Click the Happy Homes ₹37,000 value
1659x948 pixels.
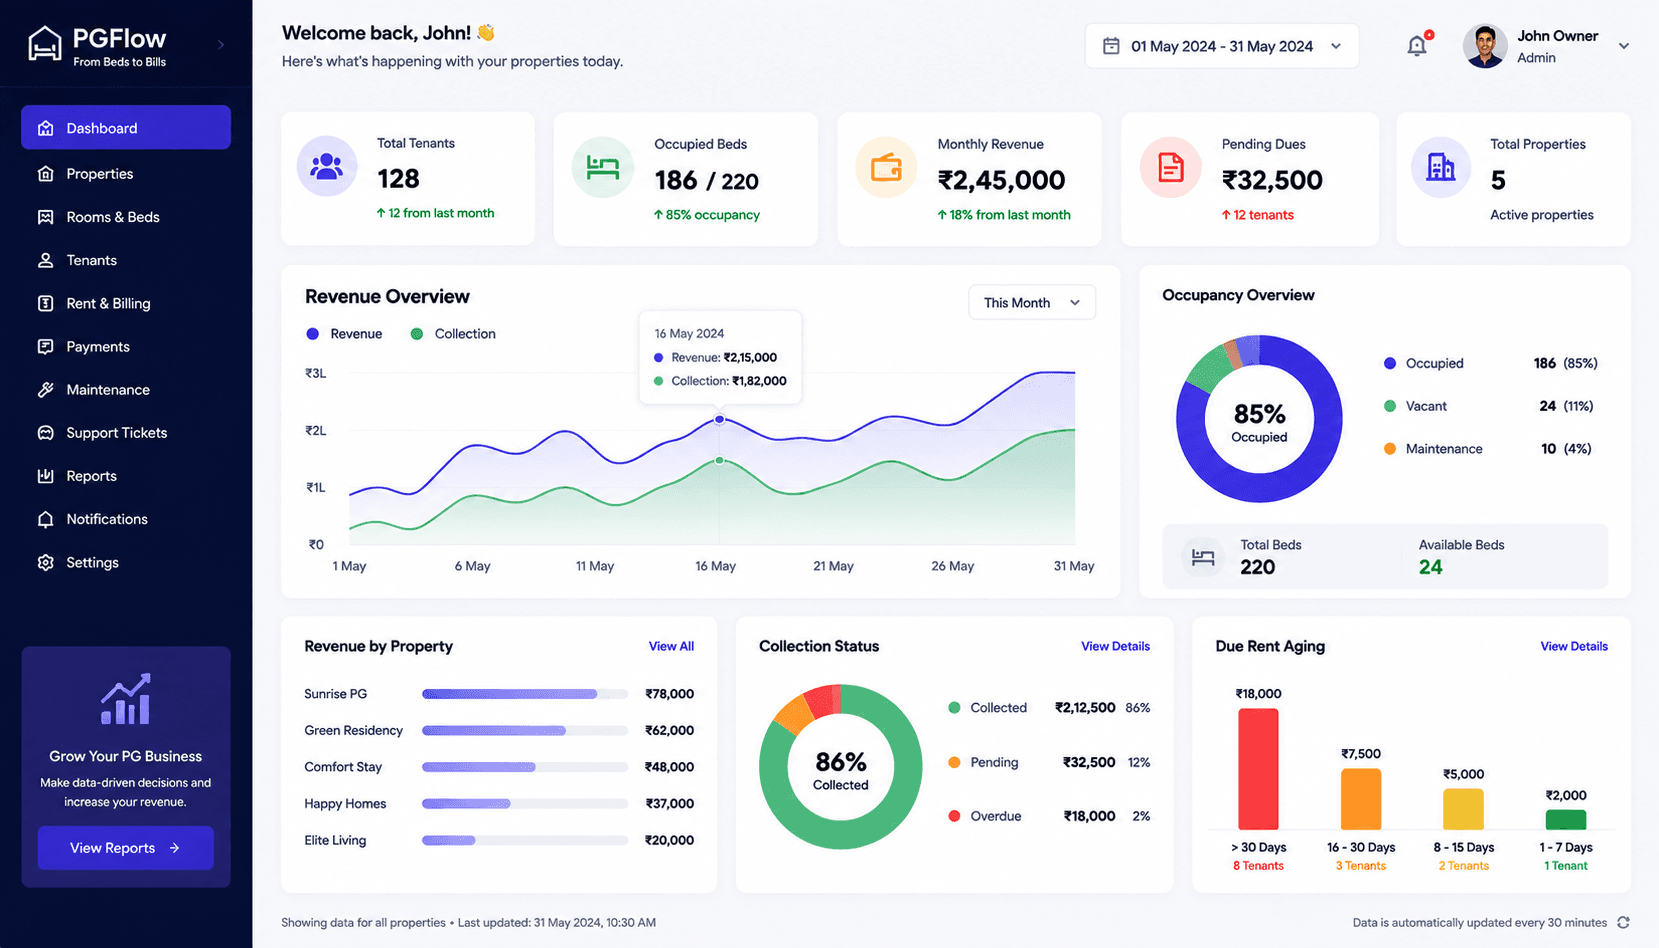(670, 804)
